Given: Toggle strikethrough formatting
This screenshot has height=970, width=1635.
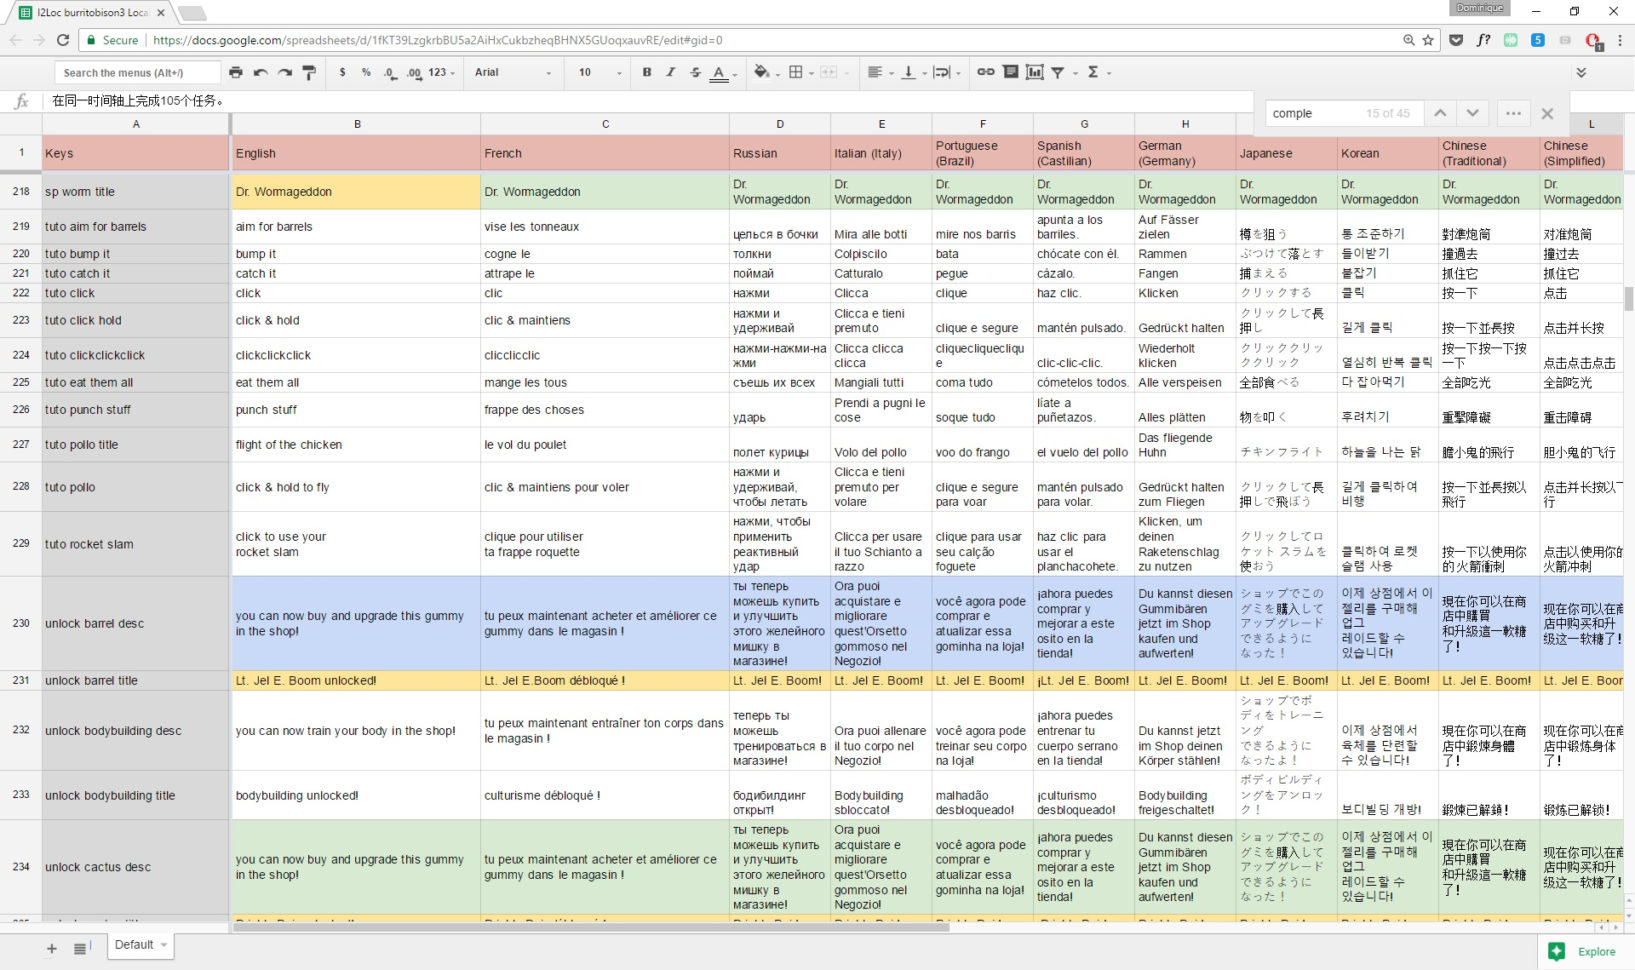Looking at the screenshot, I should click(x=694, y=72).
